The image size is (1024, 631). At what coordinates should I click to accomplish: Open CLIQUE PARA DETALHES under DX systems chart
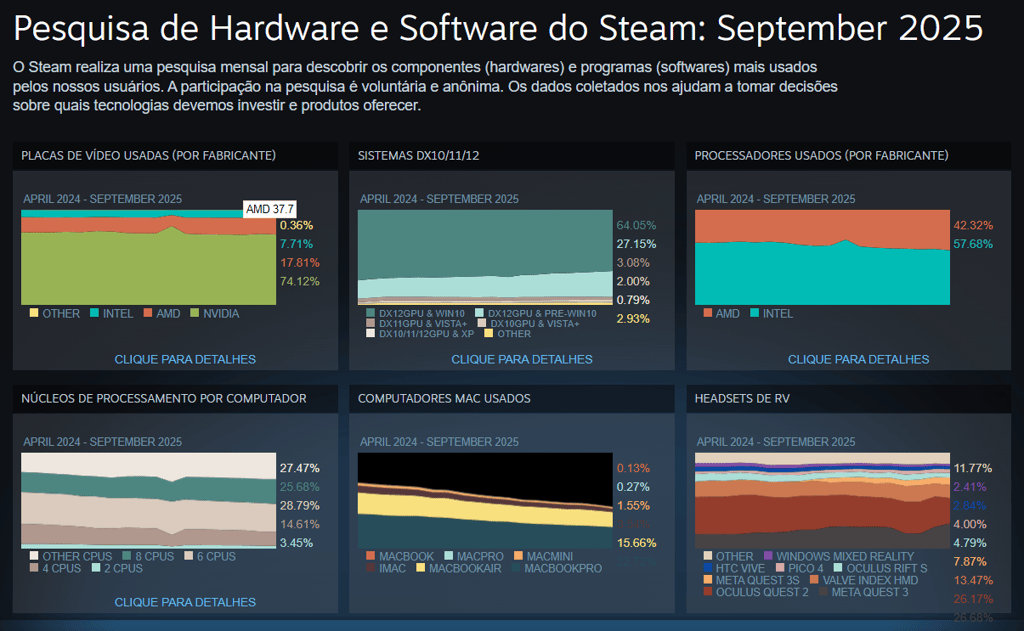pyautogui.click(x=522, y=359)
